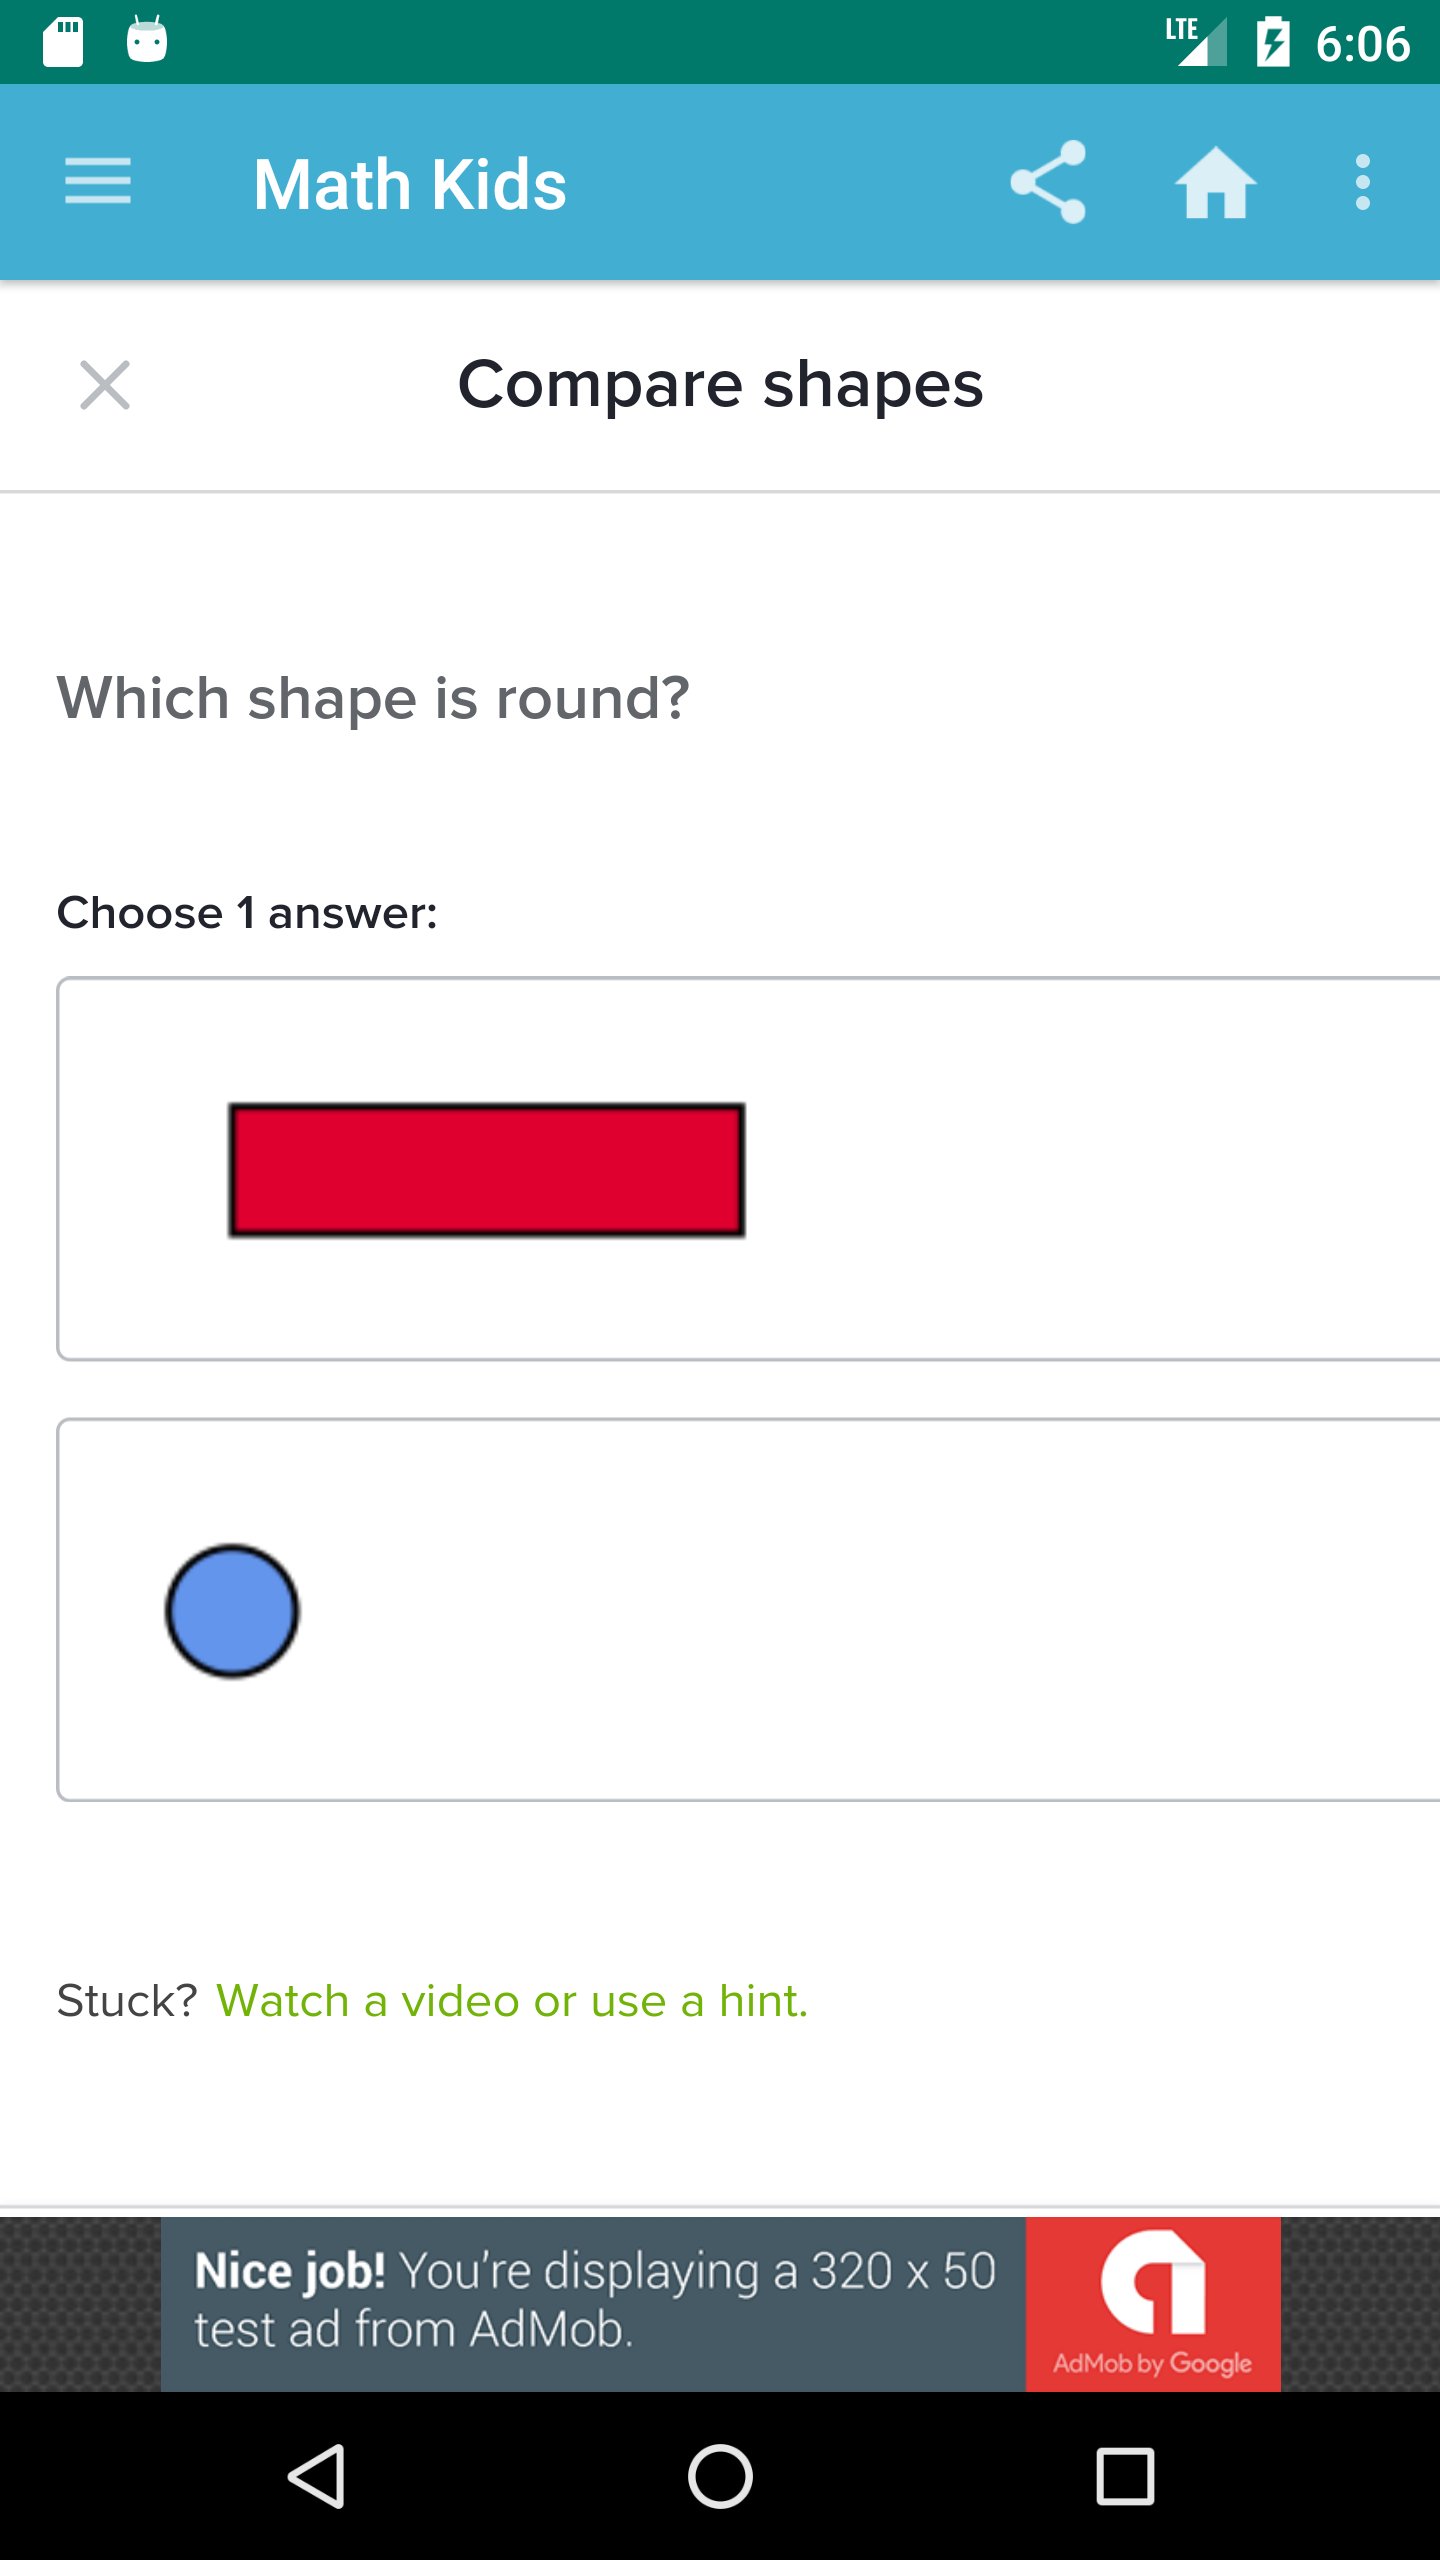Tap the SD card status icon
This screenshot has height=2560, width=1440.
pos(63,42)
